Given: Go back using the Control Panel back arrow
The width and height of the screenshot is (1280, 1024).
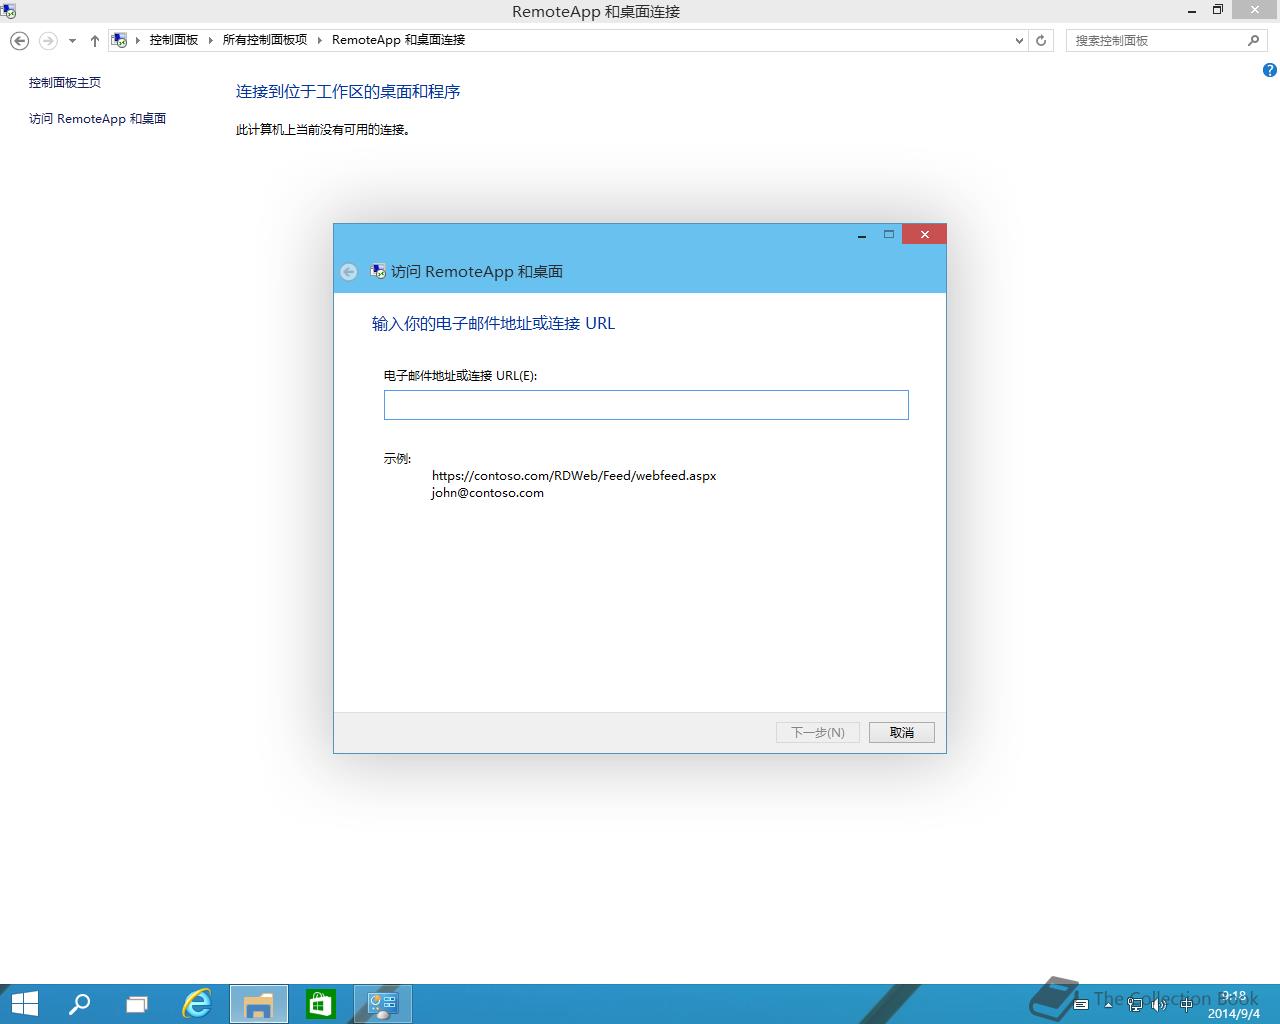Looking at the screenshot, I should pos(19,40).
